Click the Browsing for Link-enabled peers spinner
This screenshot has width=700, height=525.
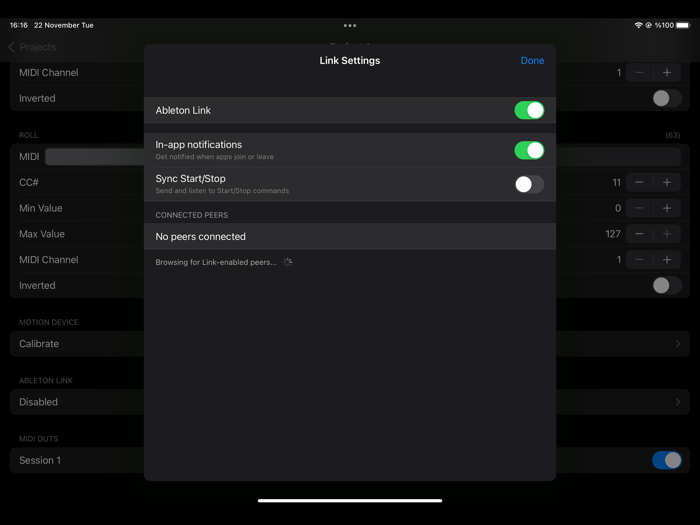coord(288,262)
